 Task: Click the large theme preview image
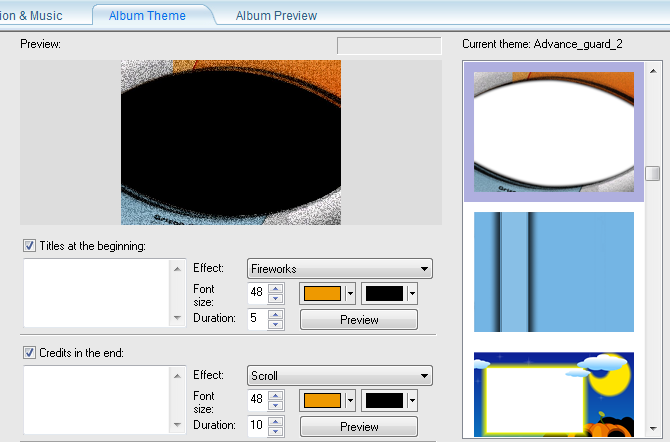click(x=231, y=142)
